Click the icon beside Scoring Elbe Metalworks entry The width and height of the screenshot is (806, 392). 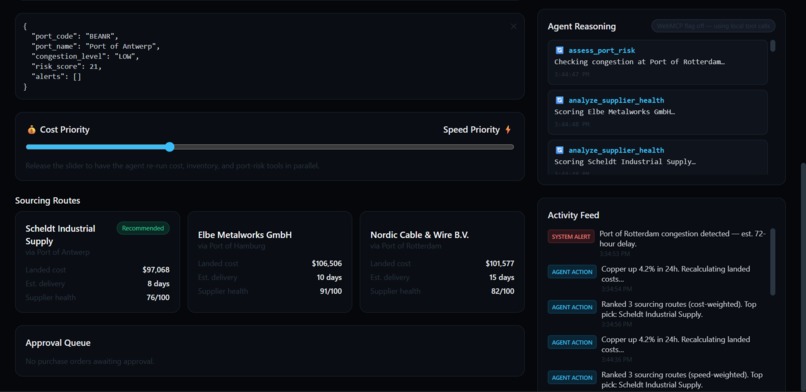(560, 100)
